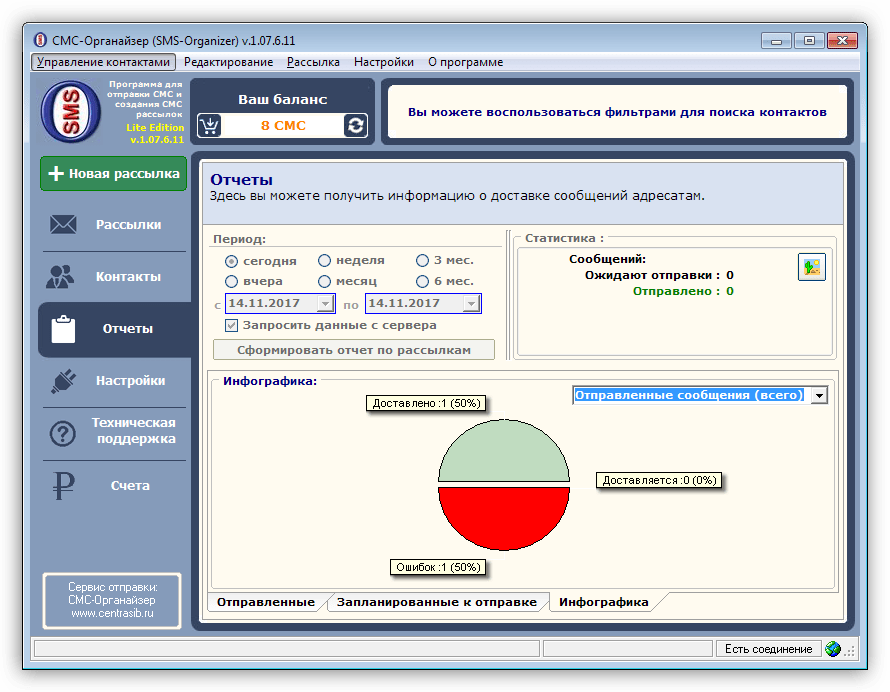Image resolution: width=890 pixels, height=692 pixels.
Task: Select the неделя period radio button
Action: (x=324, y=260)
